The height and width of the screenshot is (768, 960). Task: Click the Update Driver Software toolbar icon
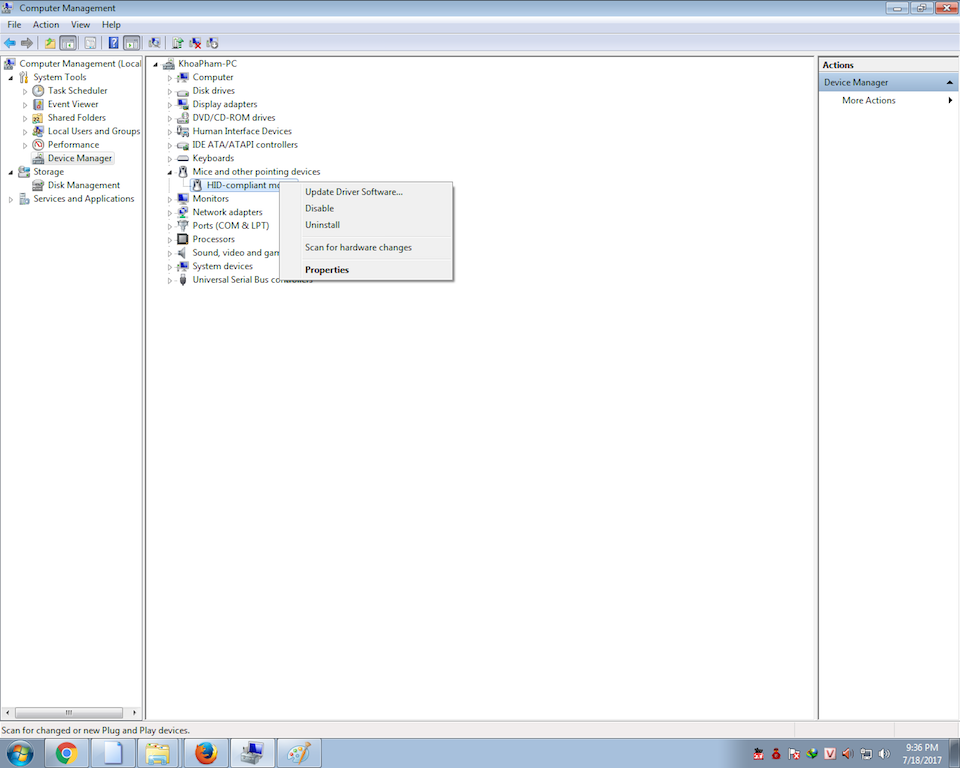(x=177, y=43)
